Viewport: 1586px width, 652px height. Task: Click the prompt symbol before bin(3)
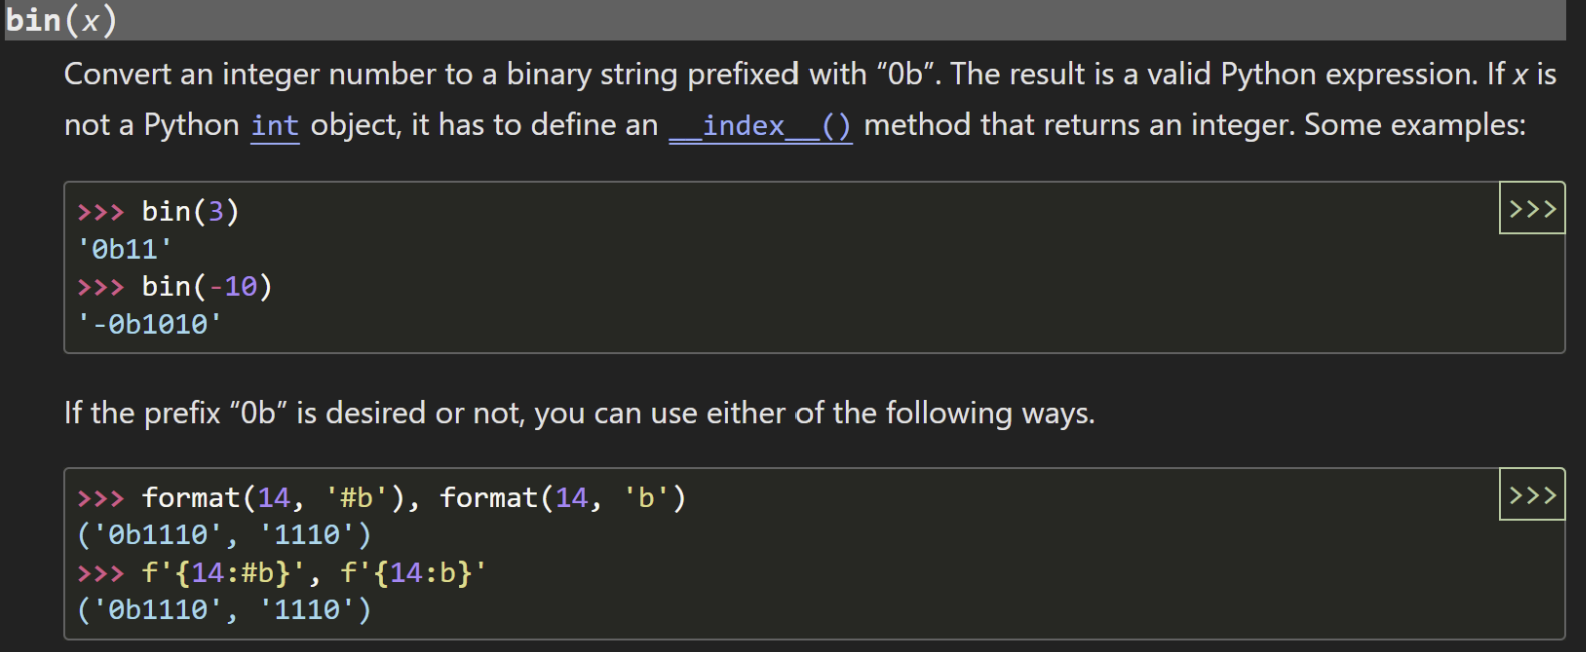tap(100, 212)
